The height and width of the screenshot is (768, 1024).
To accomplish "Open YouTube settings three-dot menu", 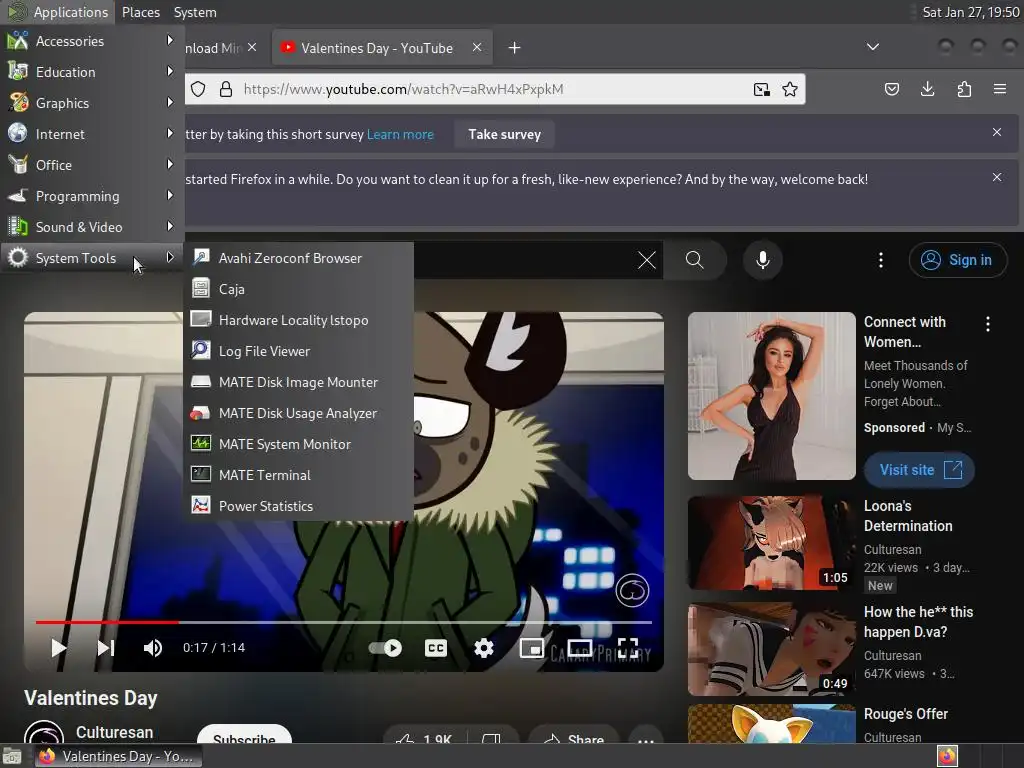I will [x=881, y=260].
